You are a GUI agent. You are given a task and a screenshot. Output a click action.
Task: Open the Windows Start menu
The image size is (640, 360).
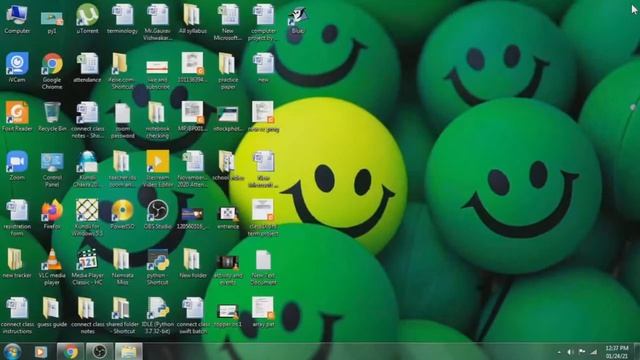(13, 351)
